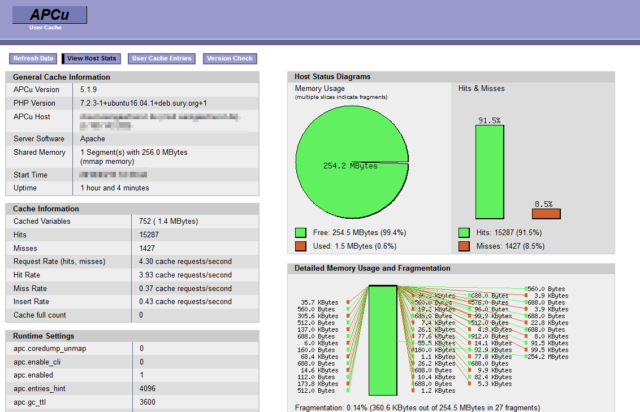Screen dimensions: 640x412
Task: Click the Detailed Memory Usage and Fragmentation header
Action: click(x=451, y=268)
